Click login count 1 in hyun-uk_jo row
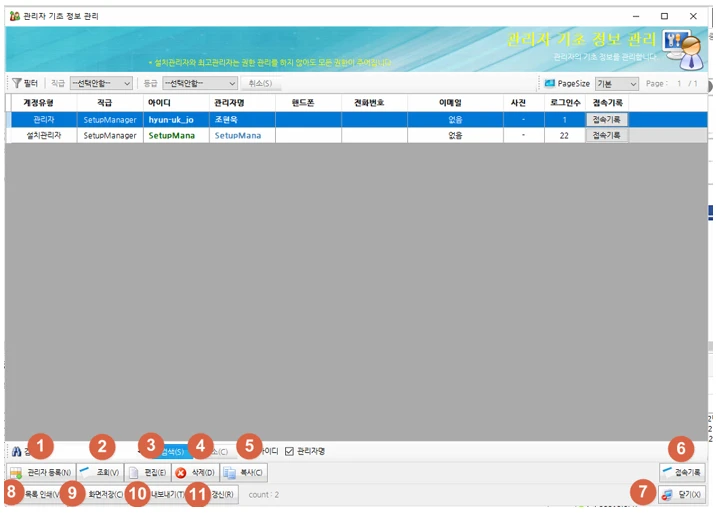The width and height of the screenshot is (716, 513). click(565, 120)
